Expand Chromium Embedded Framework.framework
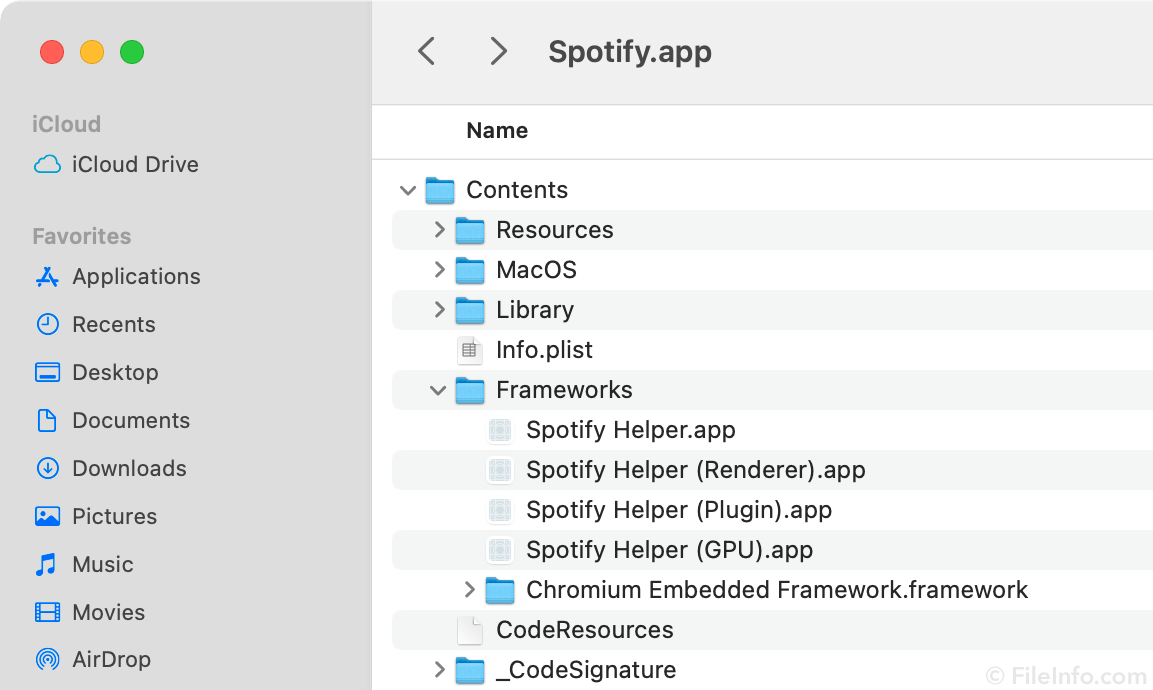 [469, 590]
